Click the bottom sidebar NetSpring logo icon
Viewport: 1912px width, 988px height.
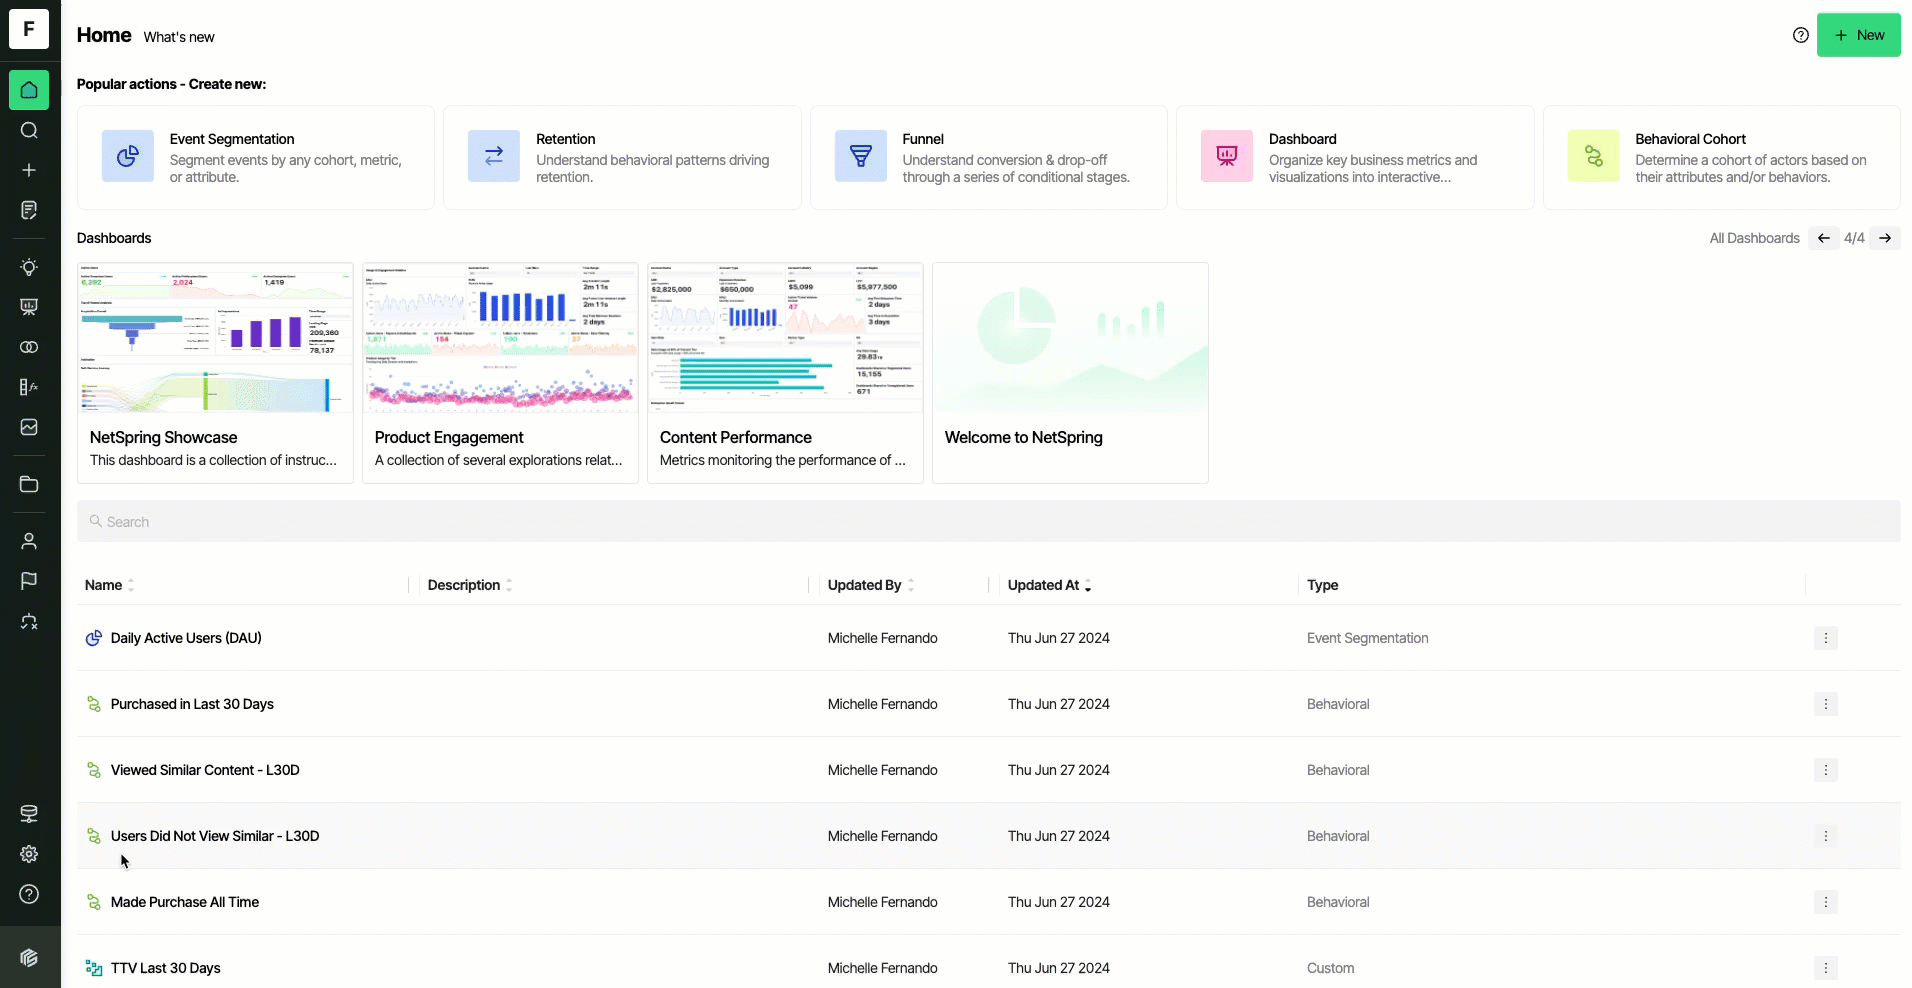coord(29,958)
